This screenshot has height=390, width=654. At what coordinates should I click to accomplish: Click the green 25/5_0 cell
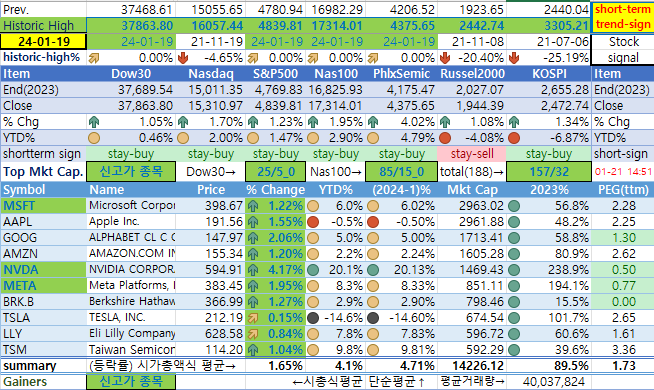pyautogui.click(x=276, y=171)
